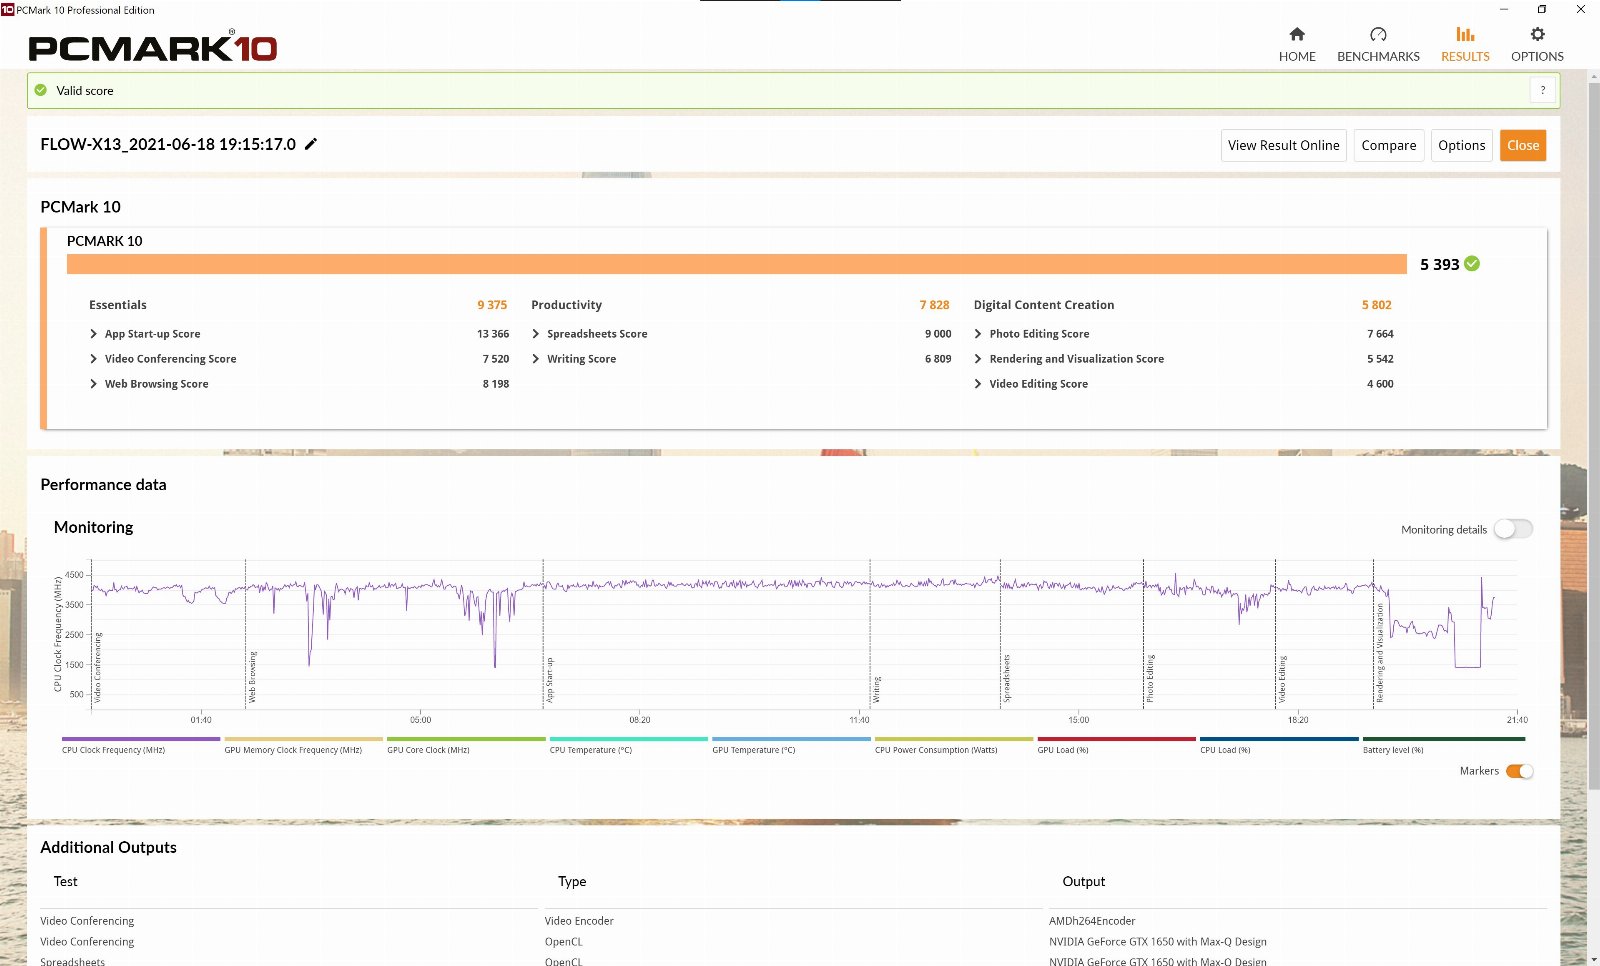1600x966 pixels.
Task: Click the Spreadsheets chart marker
Action: click(1006, 679)
